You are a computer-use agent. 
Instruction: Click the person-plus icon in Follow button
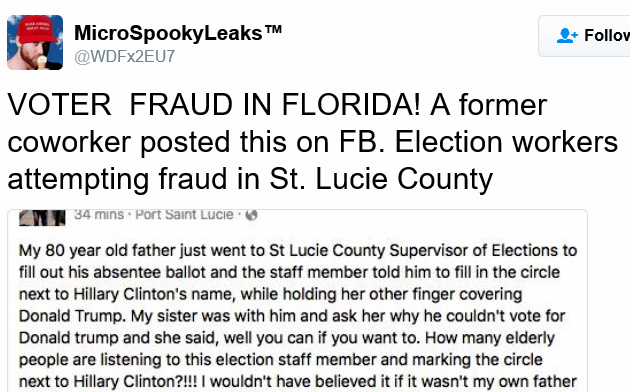[x=567, y=36]
